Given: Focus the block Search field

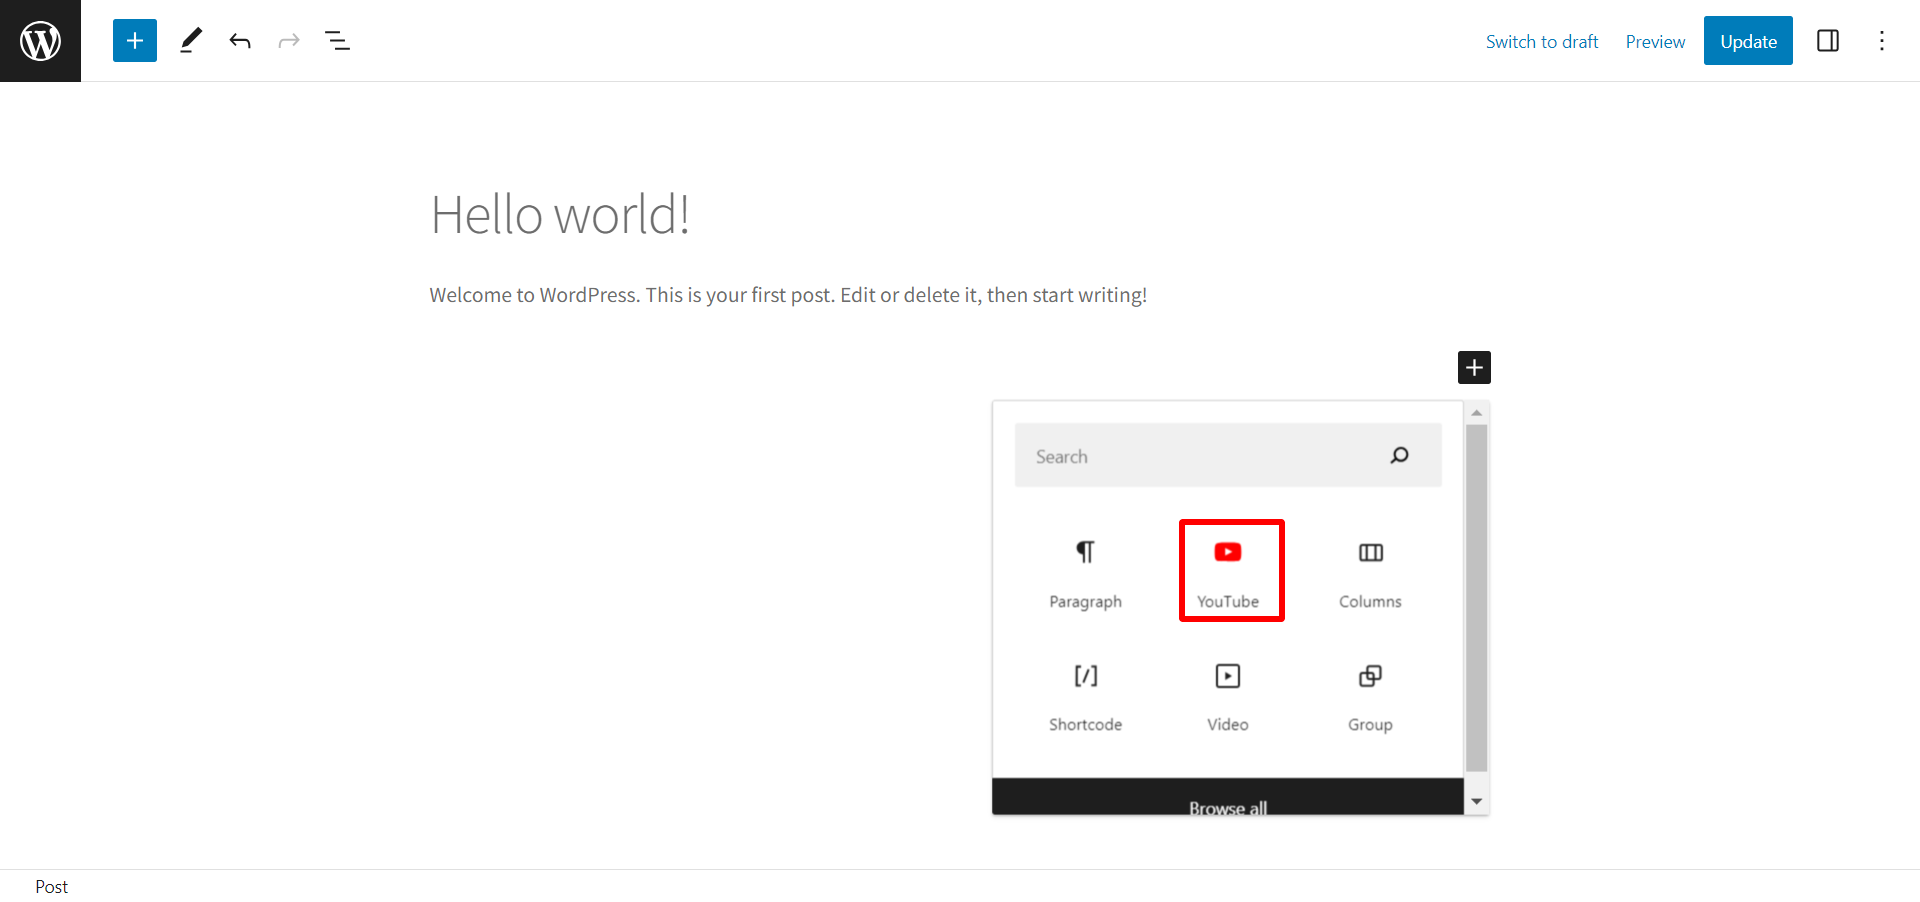Looking at the screenshot, I should click(x=1228, y=456).
